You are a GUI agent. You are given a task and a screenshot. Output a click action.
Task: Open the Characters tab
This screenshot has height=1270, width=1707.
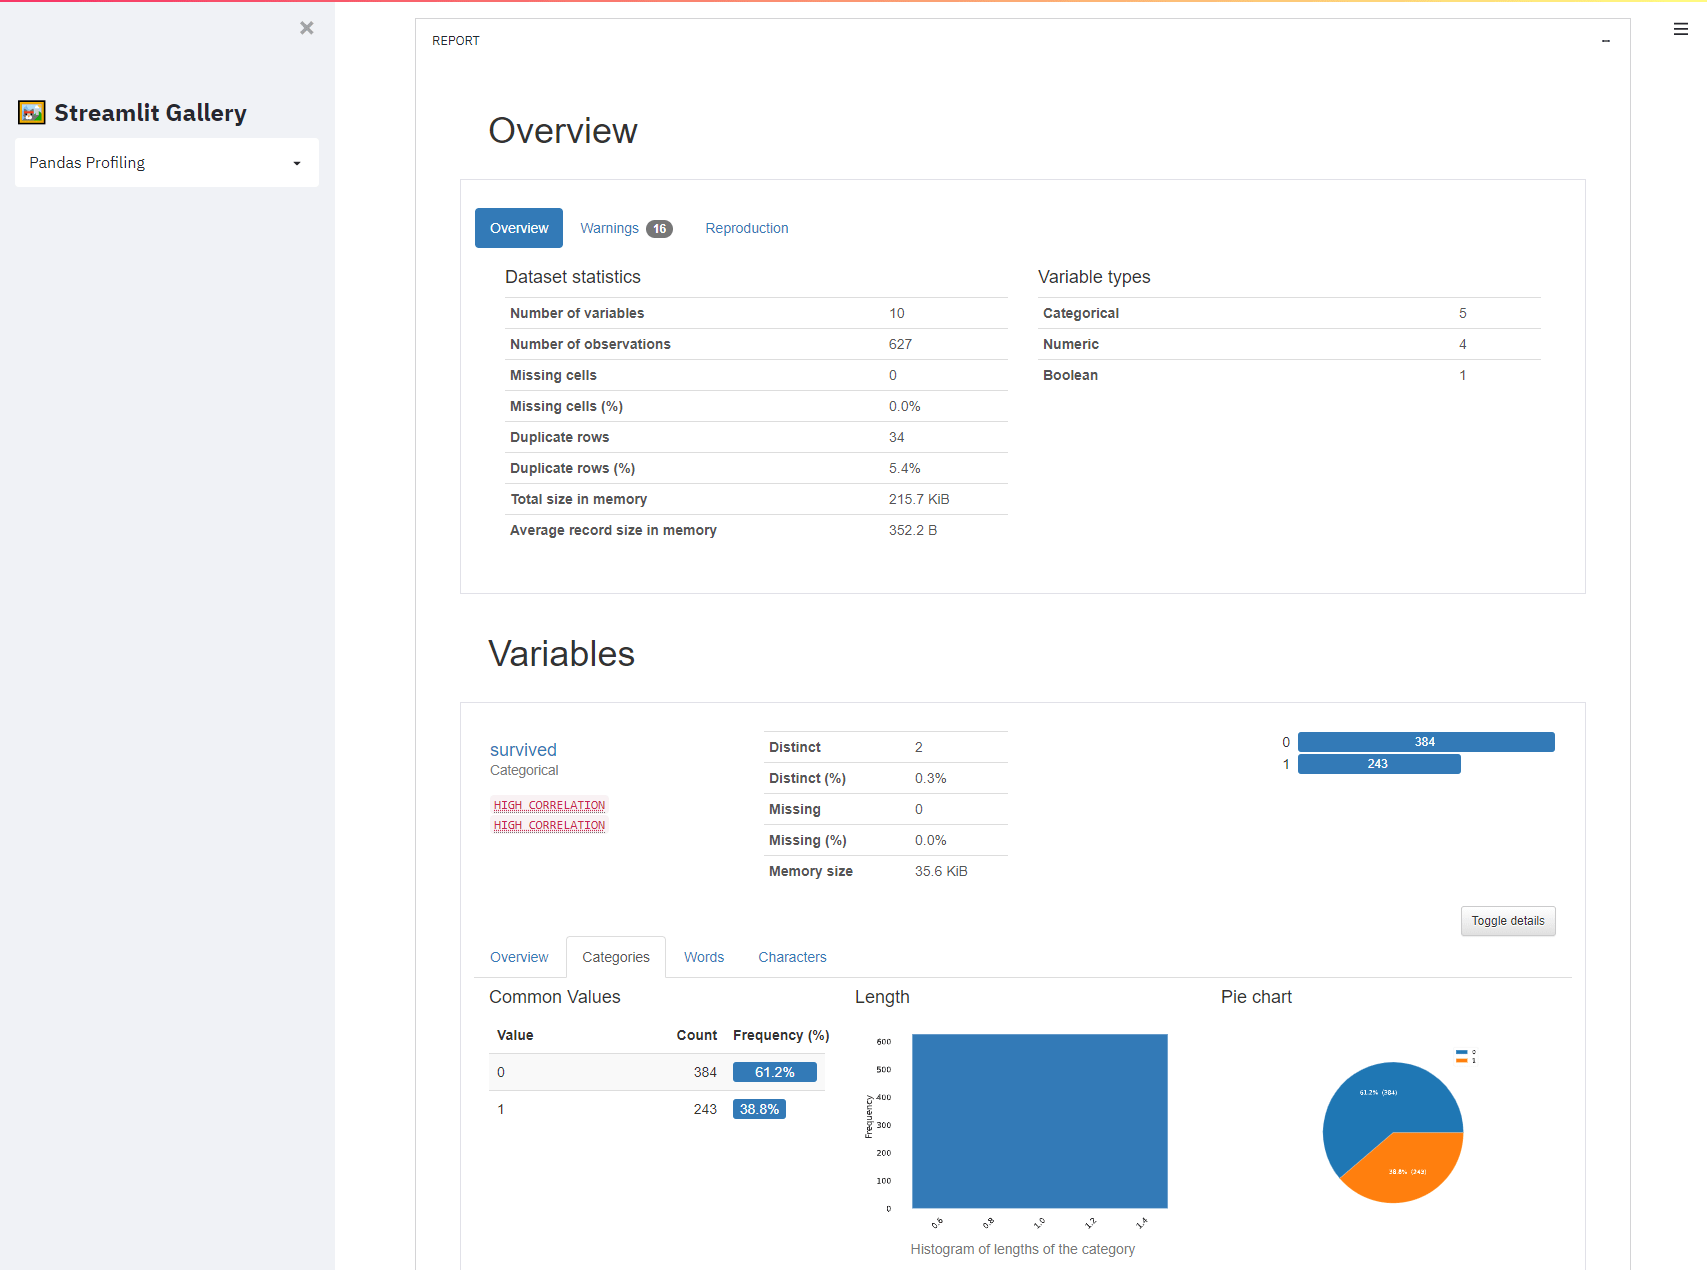pos(792,957)
